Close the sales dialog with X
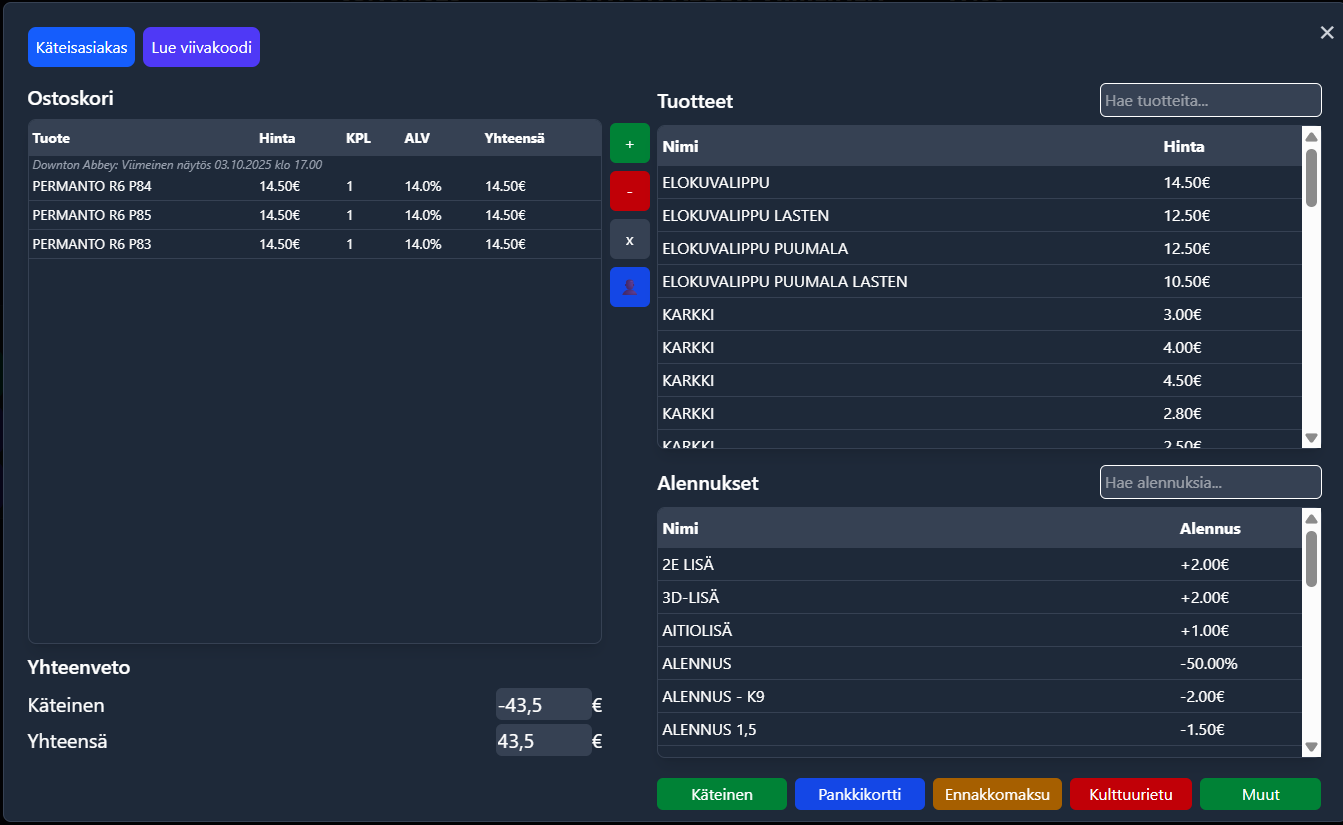 (x=1326, y=33)
